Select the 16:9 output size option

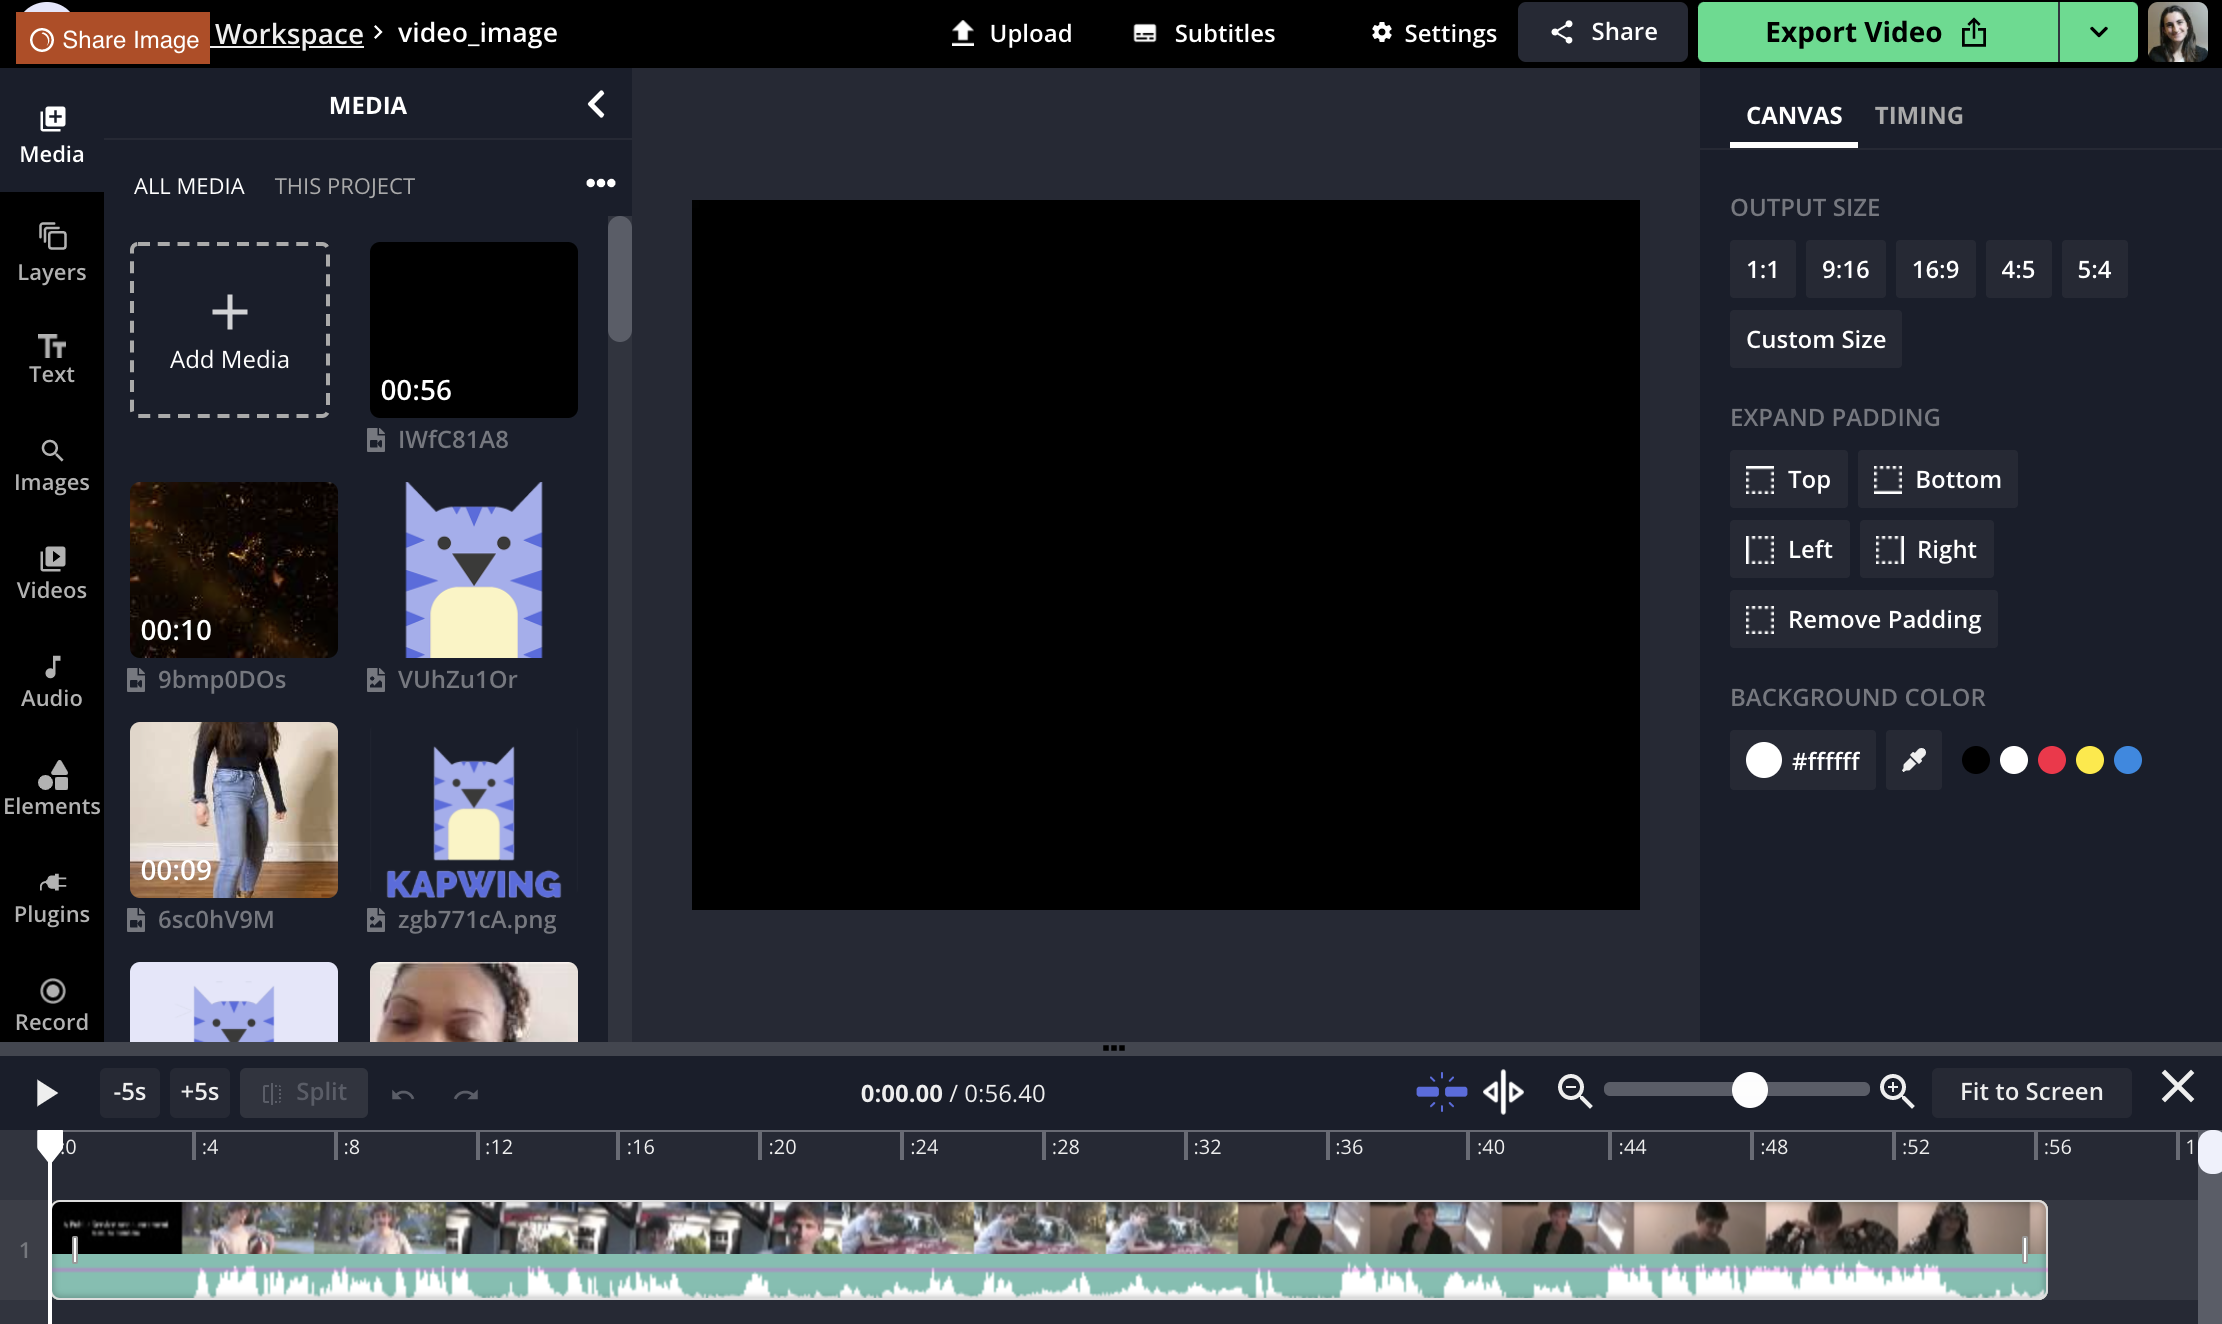pos(1934,269)
